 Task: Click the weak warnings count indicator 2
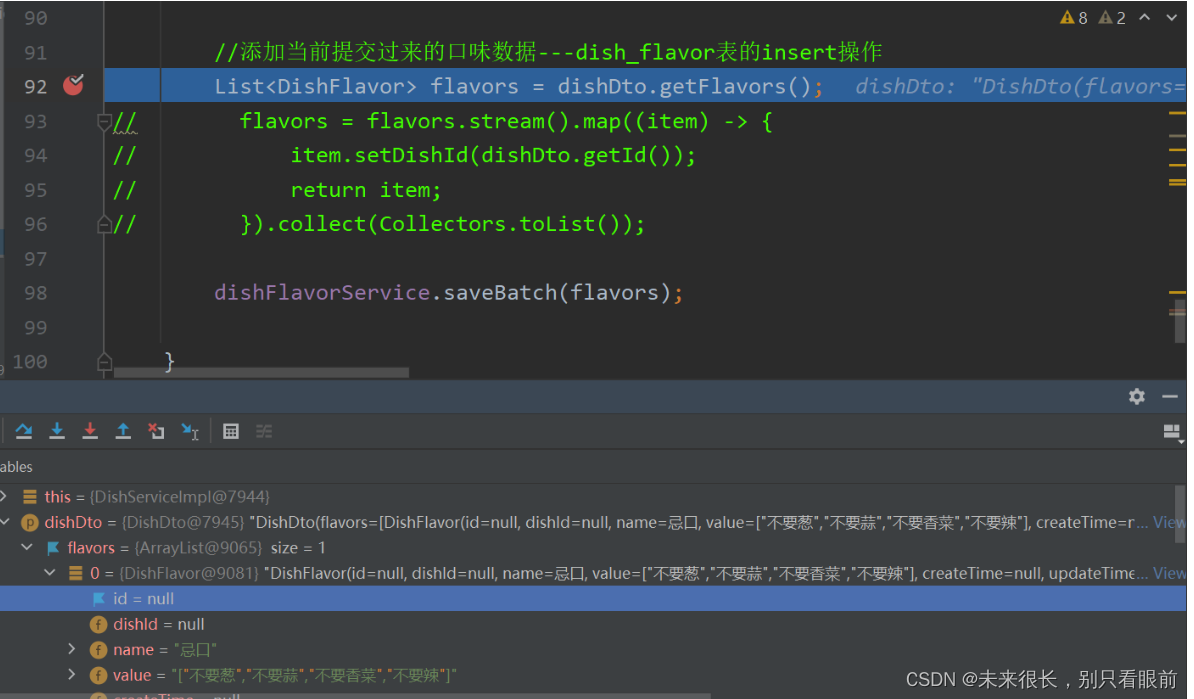1112,18
